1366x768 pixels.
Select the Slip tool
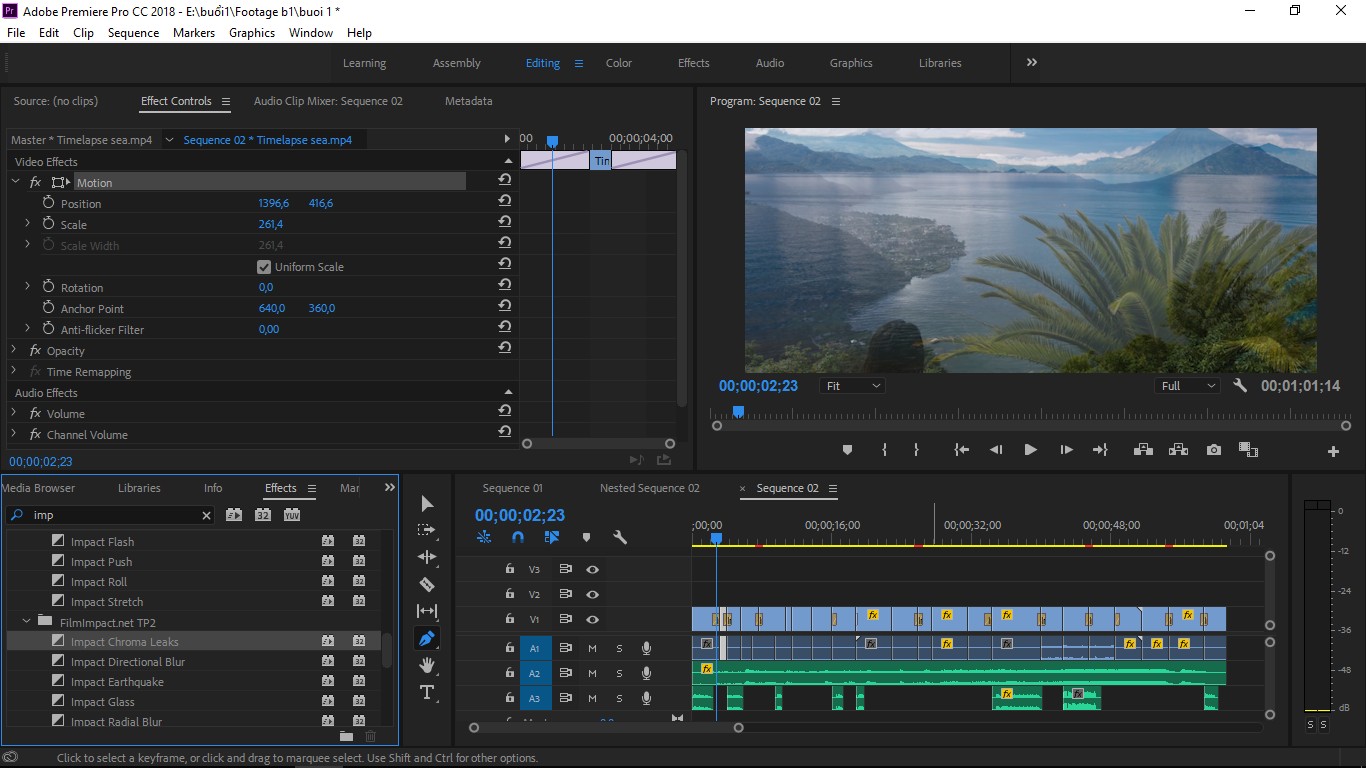(x=427, y=611)
